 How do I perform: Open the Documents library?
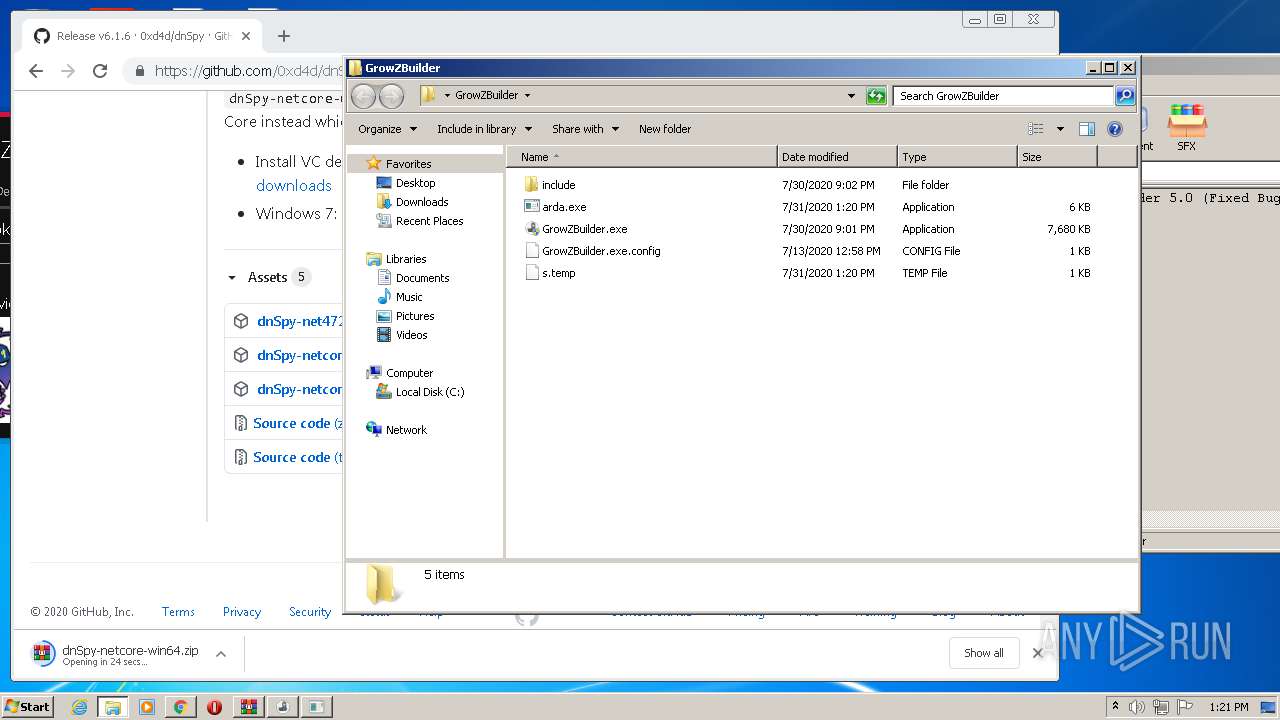422,278
